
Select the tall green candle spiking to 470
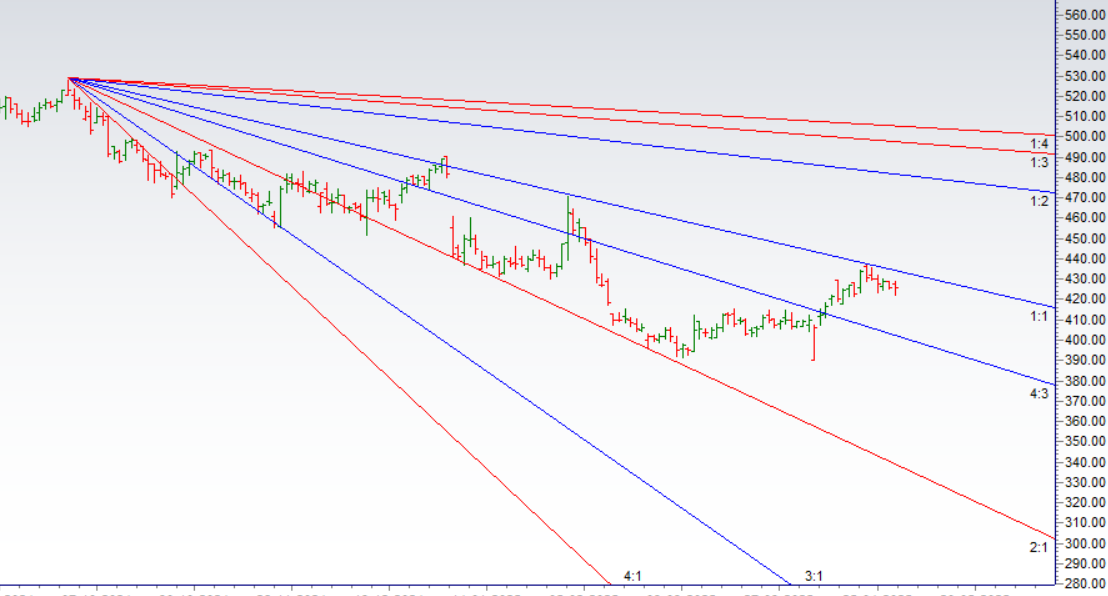tap(567, 218)
